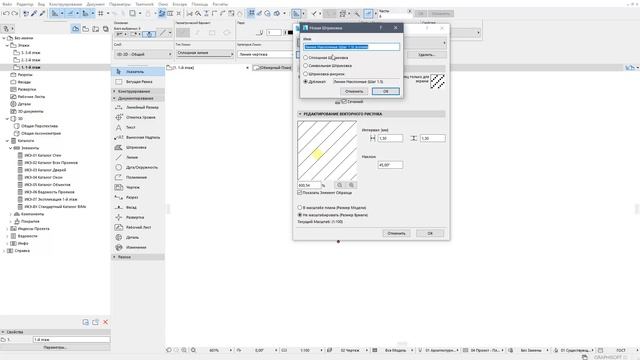Click the Redo arrow in toolbar
Image resolution: width=640 pixels, height=360 pixels.
(15, 13)
